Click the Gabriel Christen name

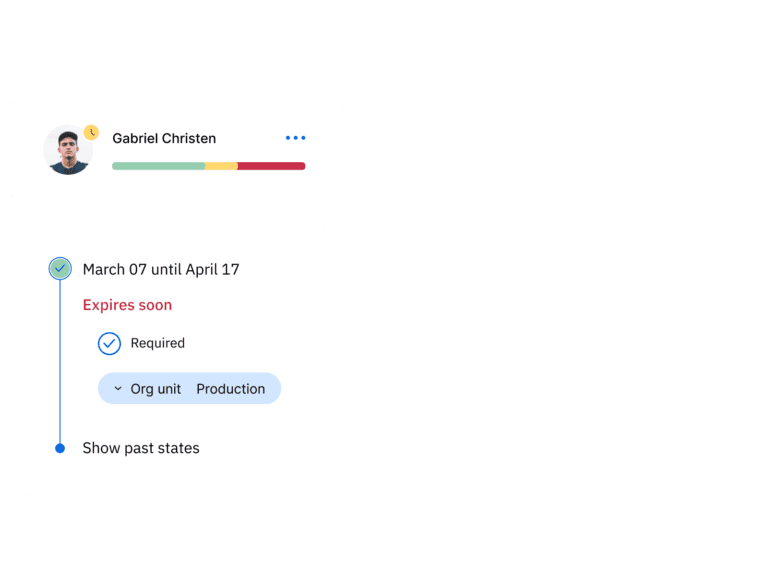(x=164, y=139)
